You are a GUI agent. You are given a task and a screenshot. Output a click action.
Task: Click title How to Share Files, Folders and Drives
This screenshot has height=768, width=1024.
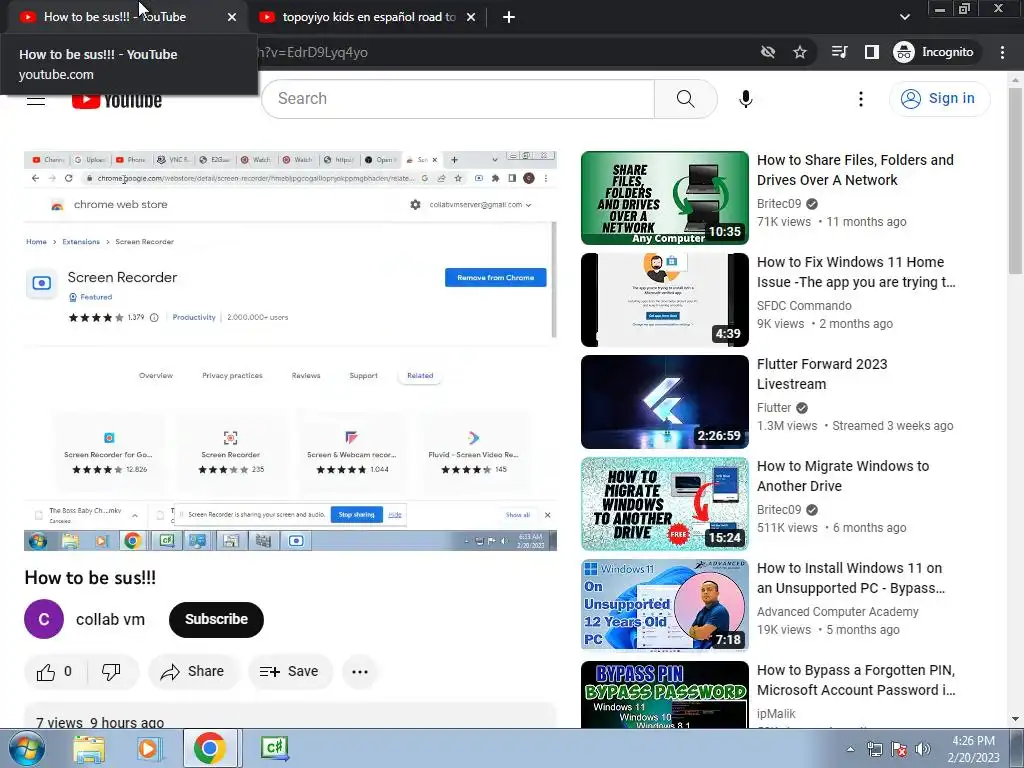(x=855, y=170)
